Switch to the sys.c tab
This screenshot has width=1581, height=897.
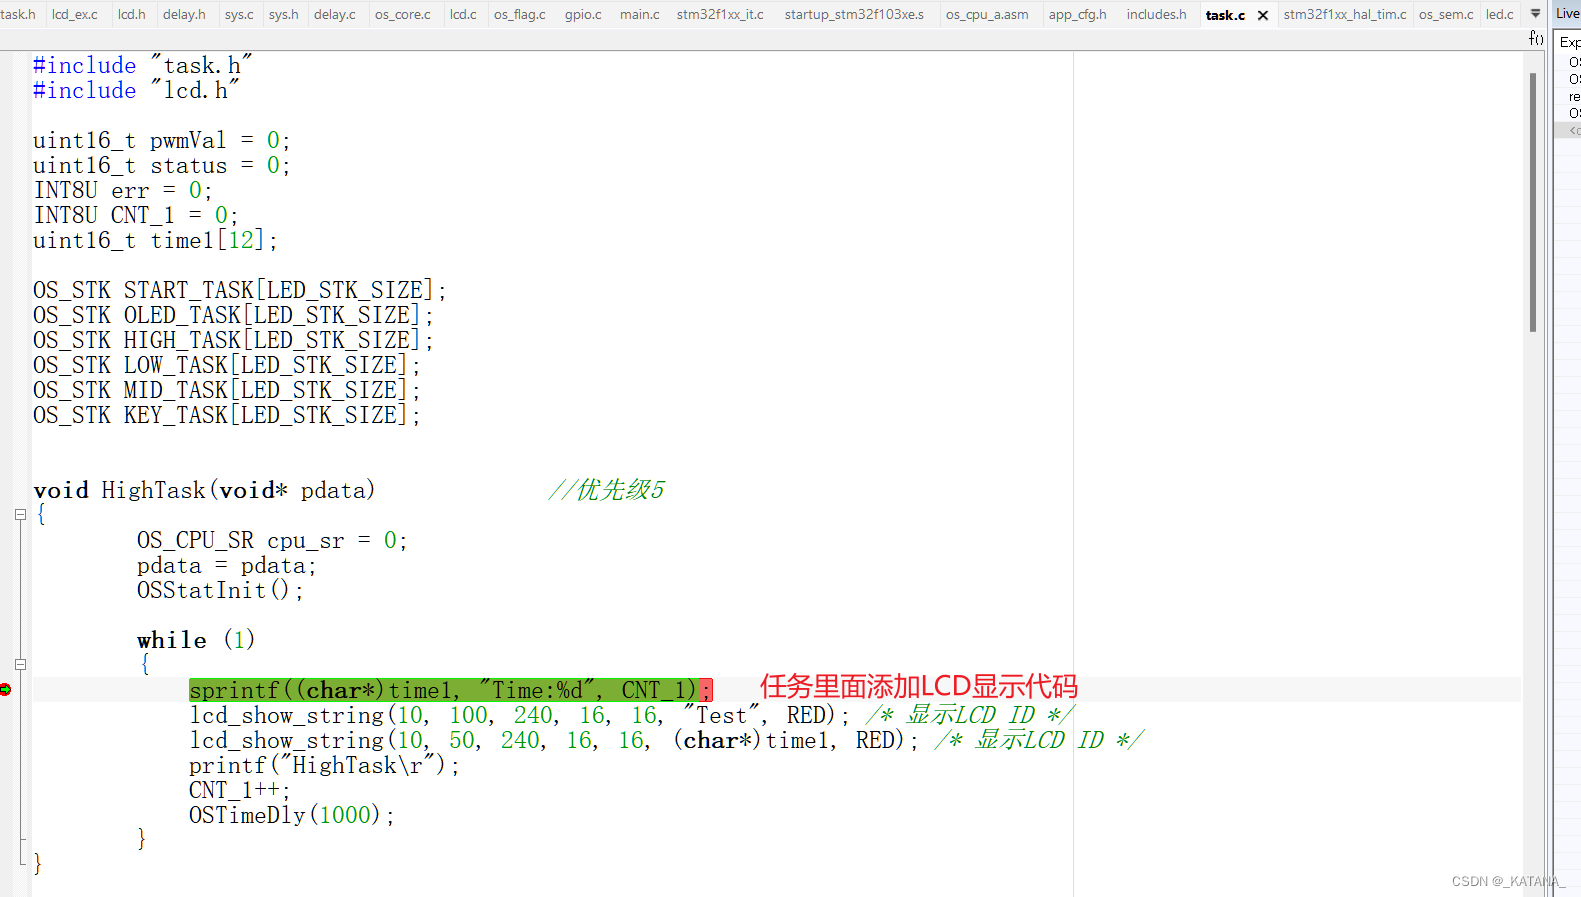click(x=239, y=14)
